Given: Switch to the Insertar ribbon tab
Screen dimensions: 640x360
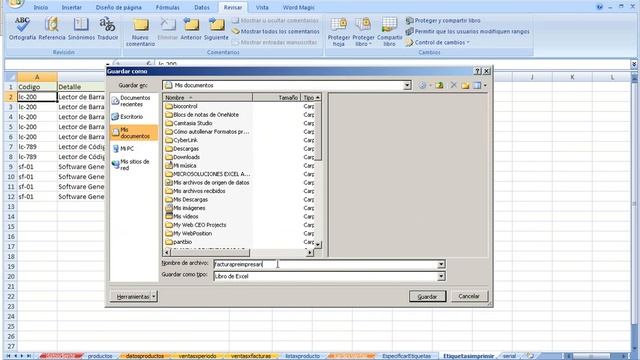Looking at the screenshot, I should (x=71, y=7).
